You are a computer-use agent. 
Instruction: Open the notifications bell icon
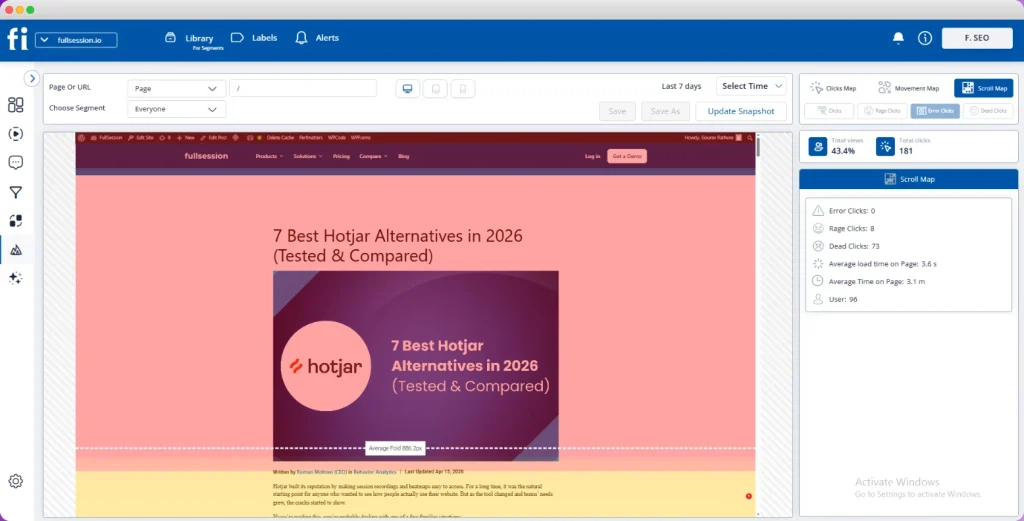899,38
